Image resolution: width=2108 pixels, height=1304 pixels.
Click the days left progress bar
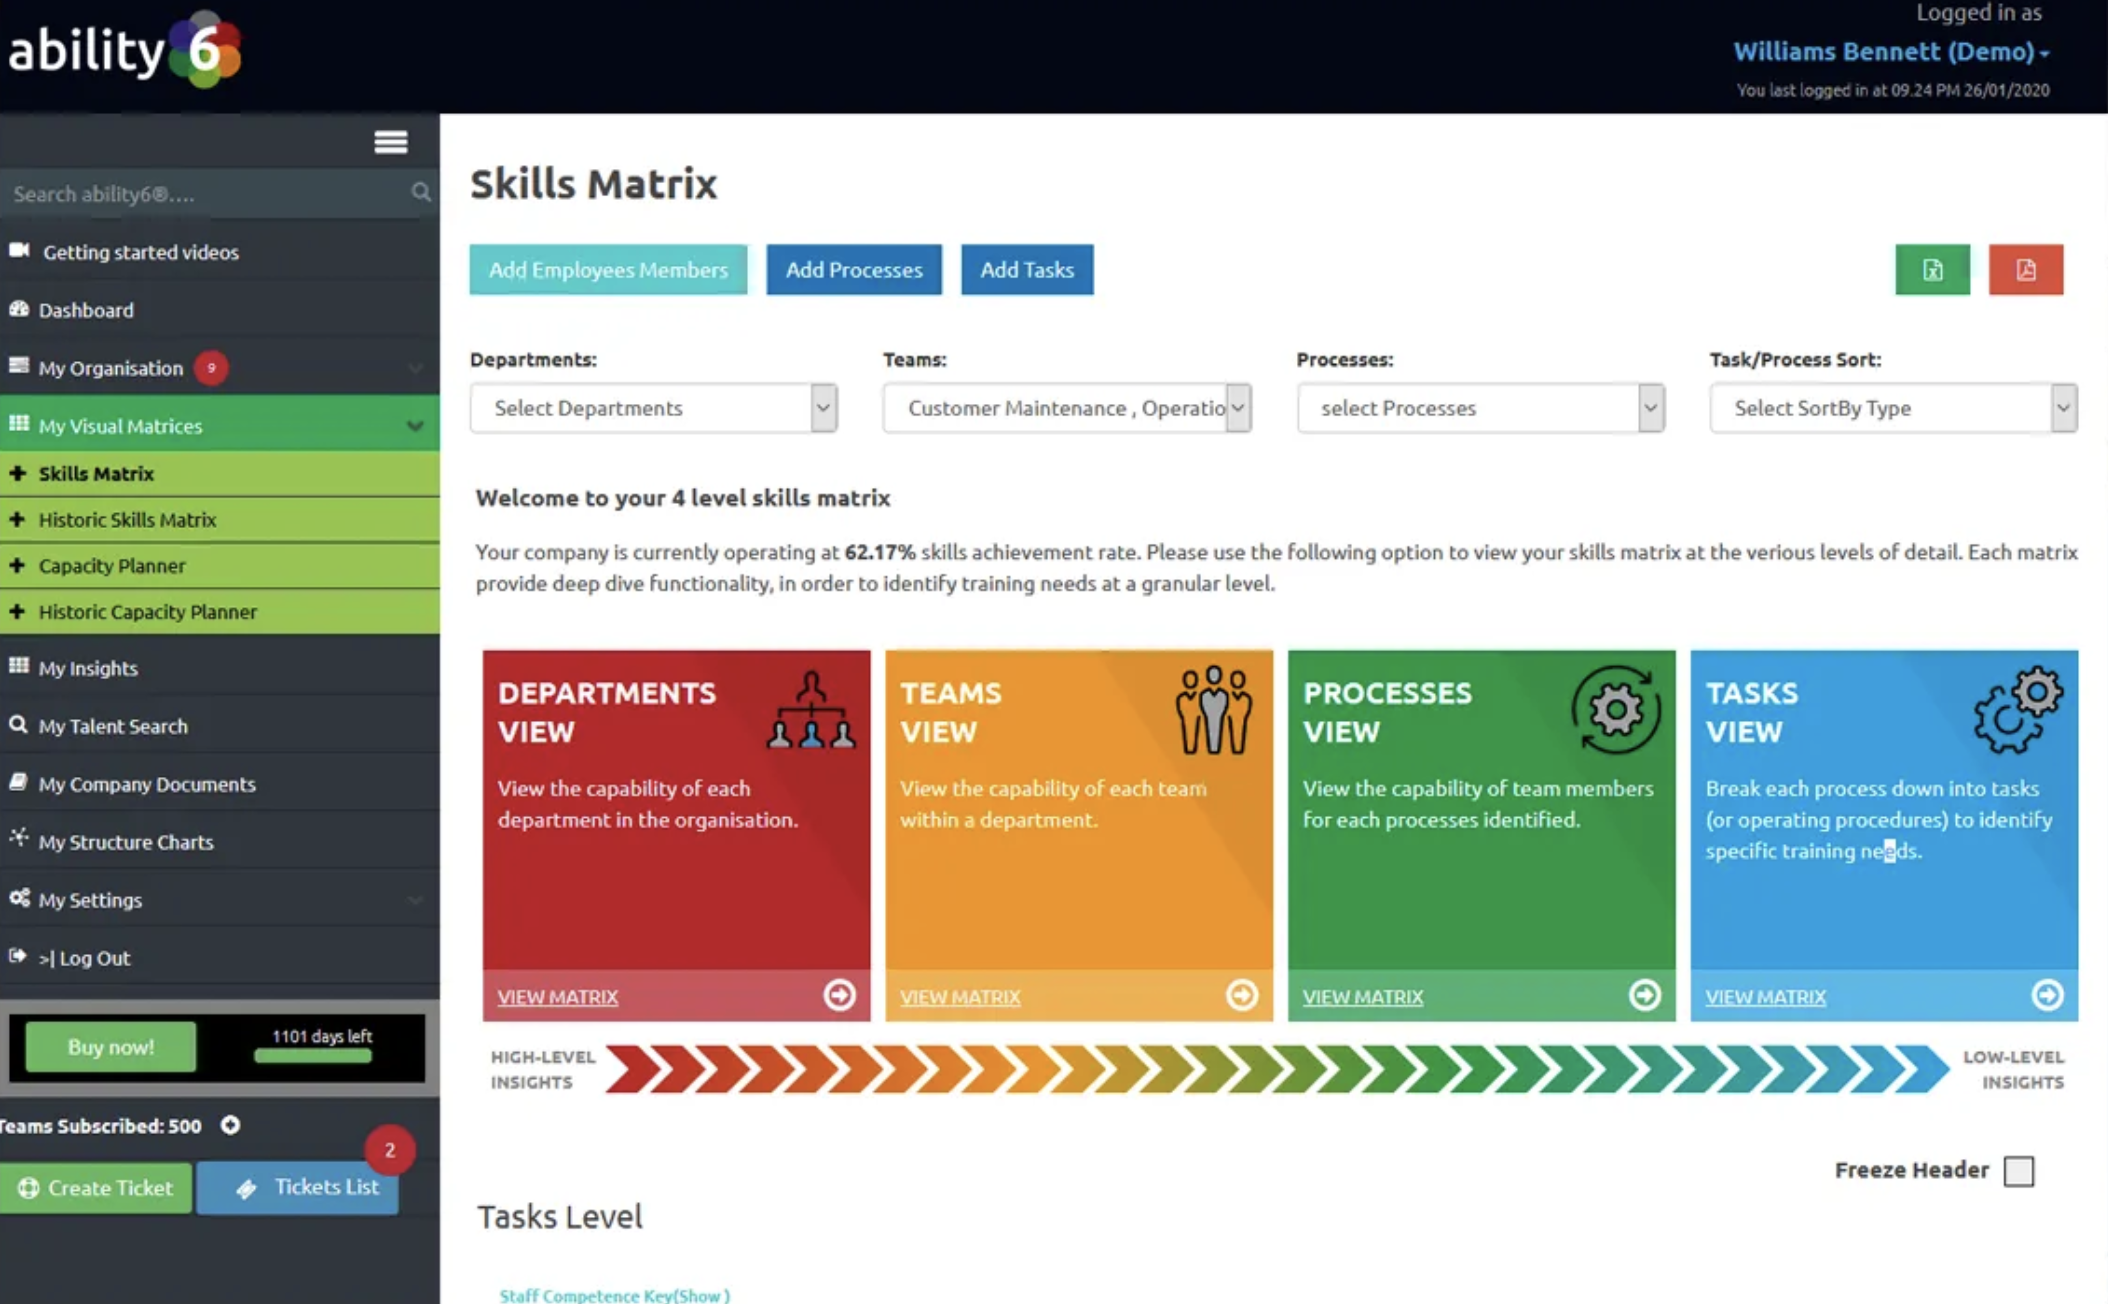click(313, 1055)
